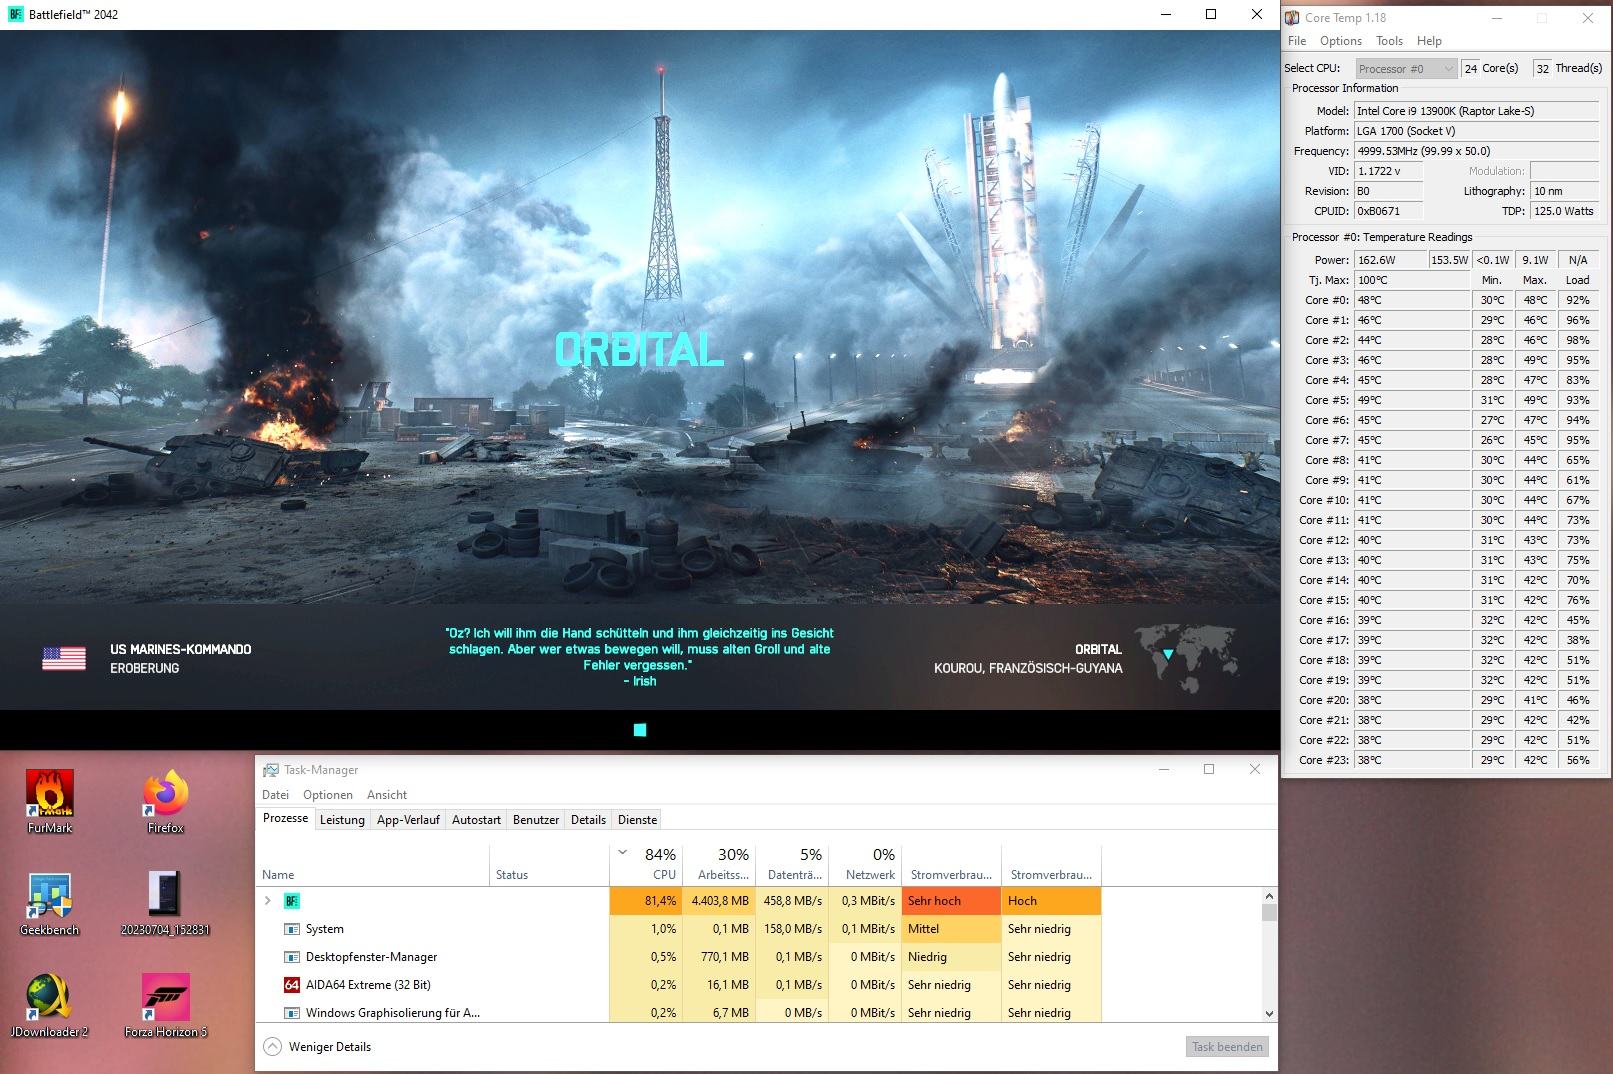Click the Sehr hoch power usage cell
1613x1074 pixels.
pyautogui.click(x=951, y=901)
